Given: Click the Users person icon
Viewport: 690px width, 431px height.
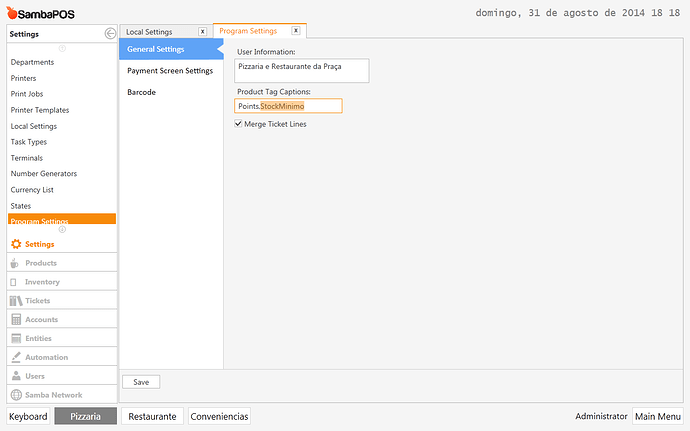Looking at the screenshot, I should (16, 376).
